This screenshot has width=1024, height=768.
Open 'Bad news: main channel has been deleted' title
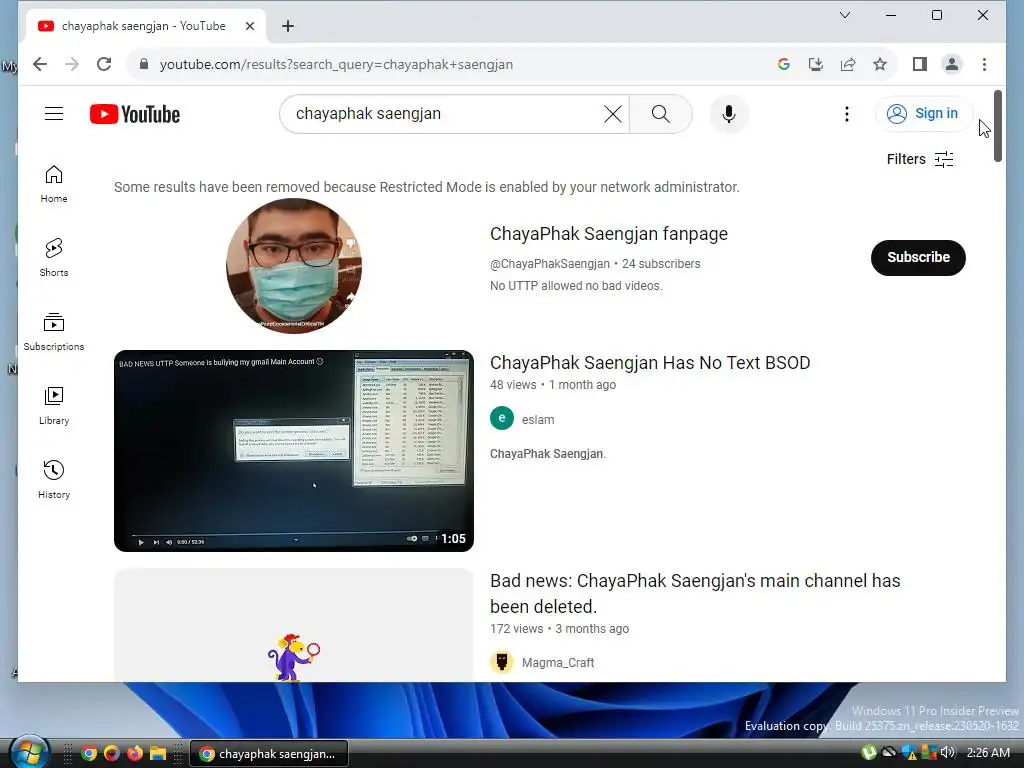pos(695,594)
